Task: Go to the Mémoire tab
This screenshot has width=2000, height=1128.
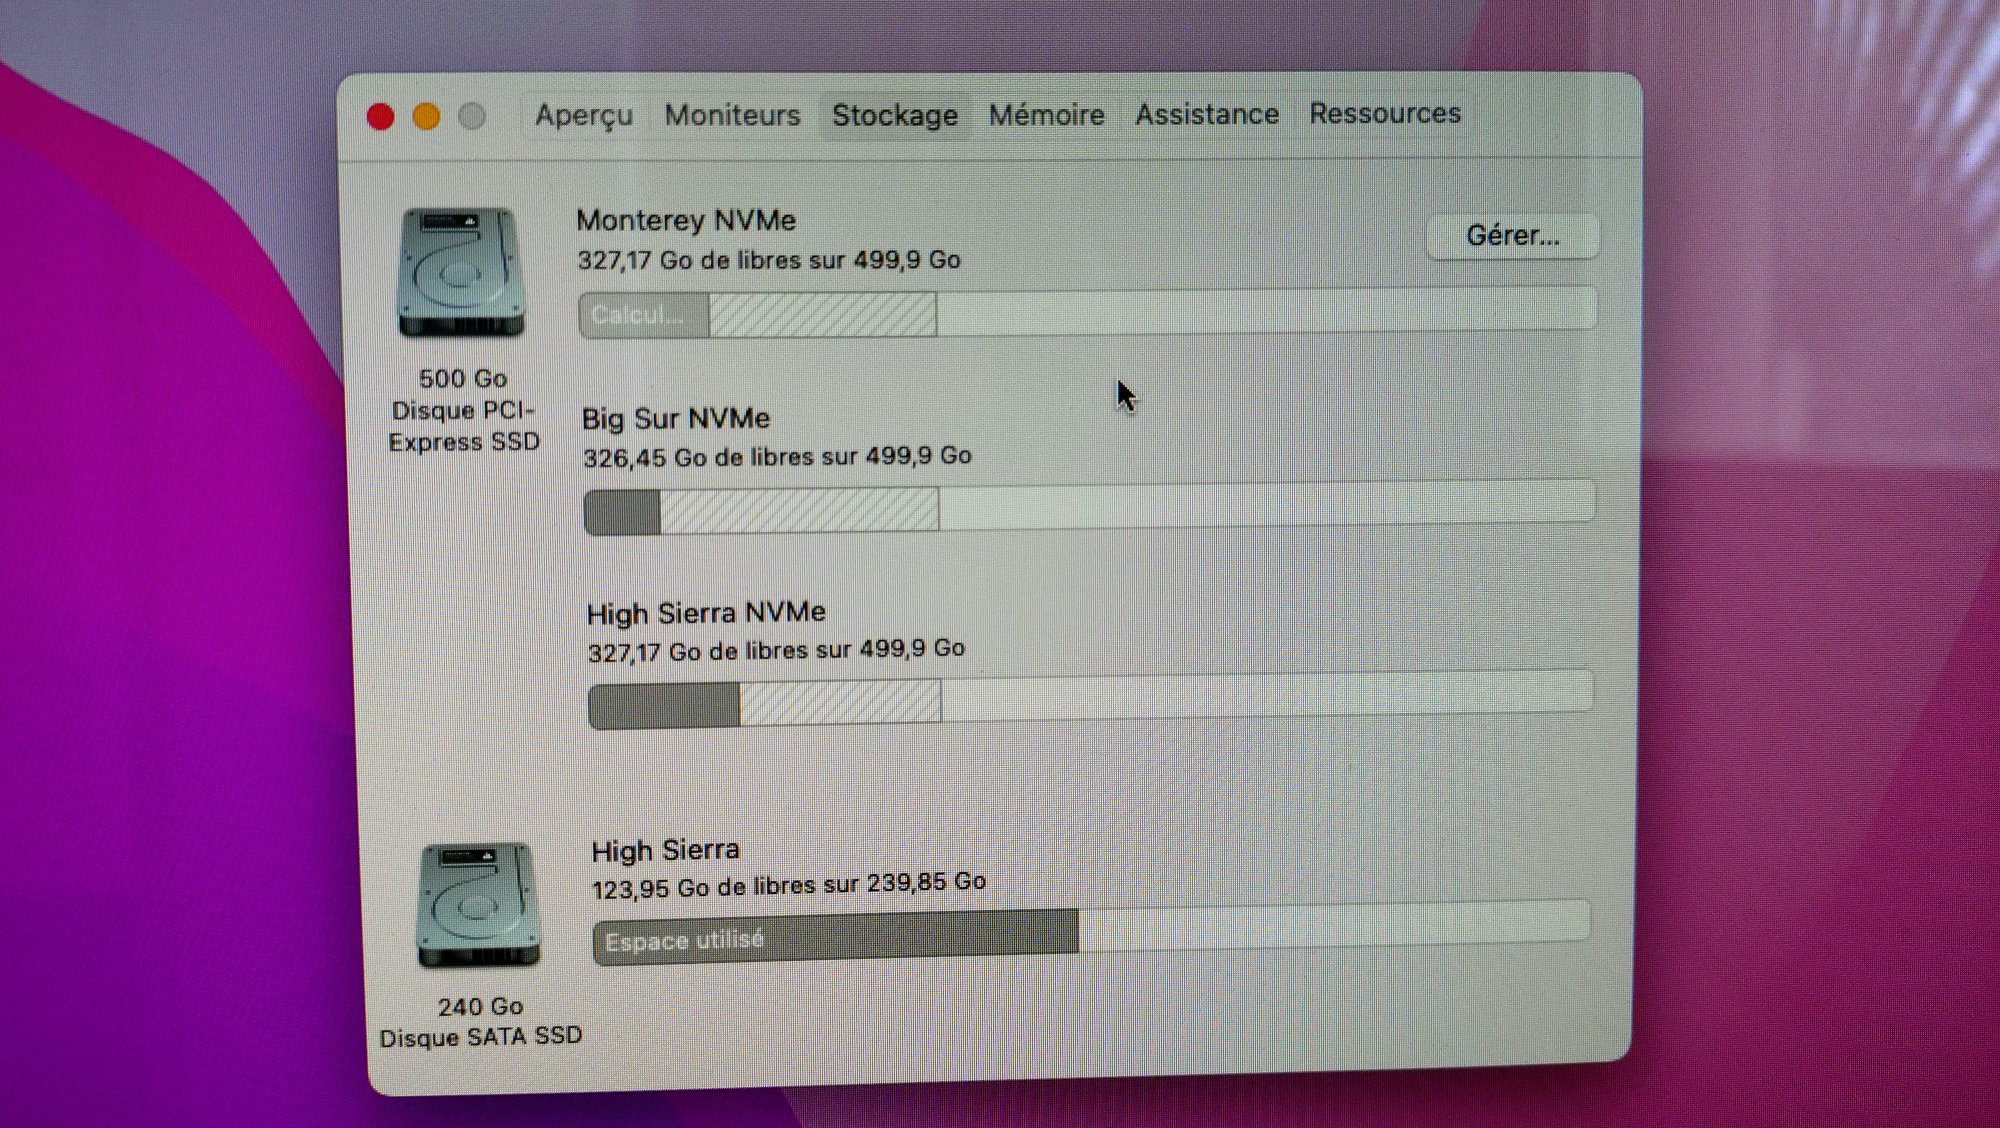Action: (x=1046, y=115)
